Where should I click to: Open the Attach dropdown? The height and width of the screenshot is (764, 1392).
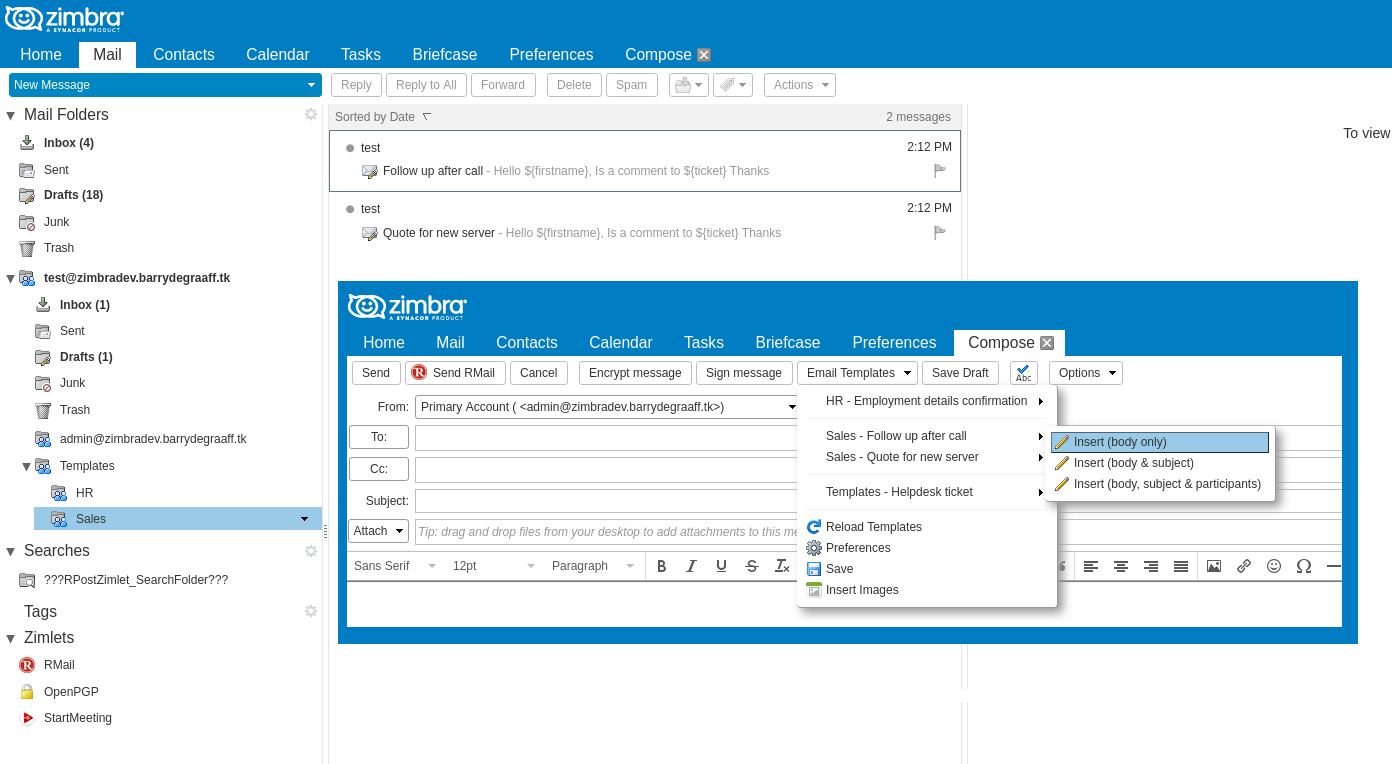click(x=378, y=531)
